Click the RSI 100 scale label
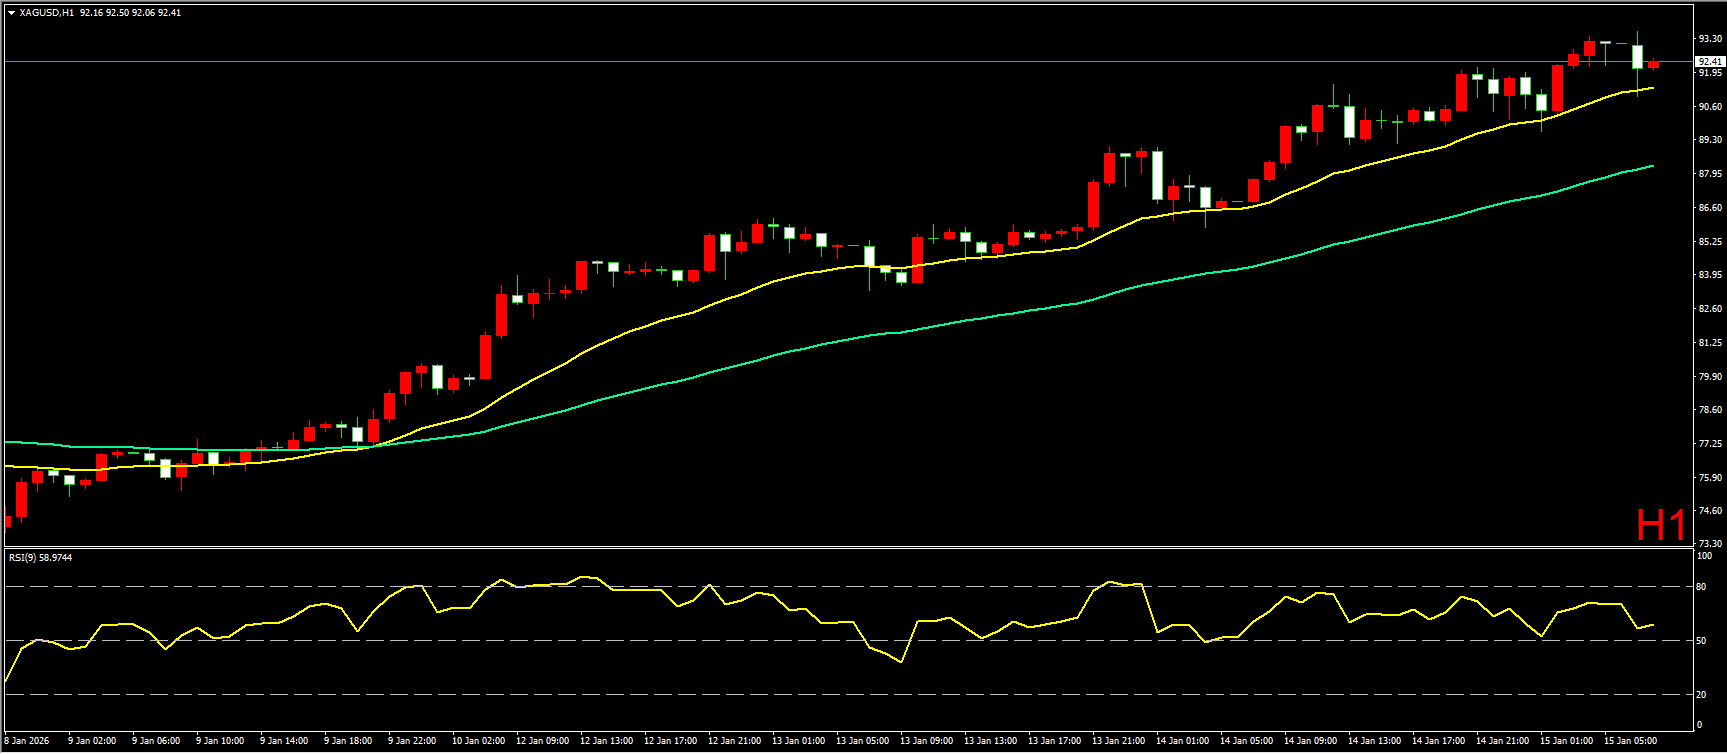Viewport: 1727px width, 754px height. tap(1704, 556)
